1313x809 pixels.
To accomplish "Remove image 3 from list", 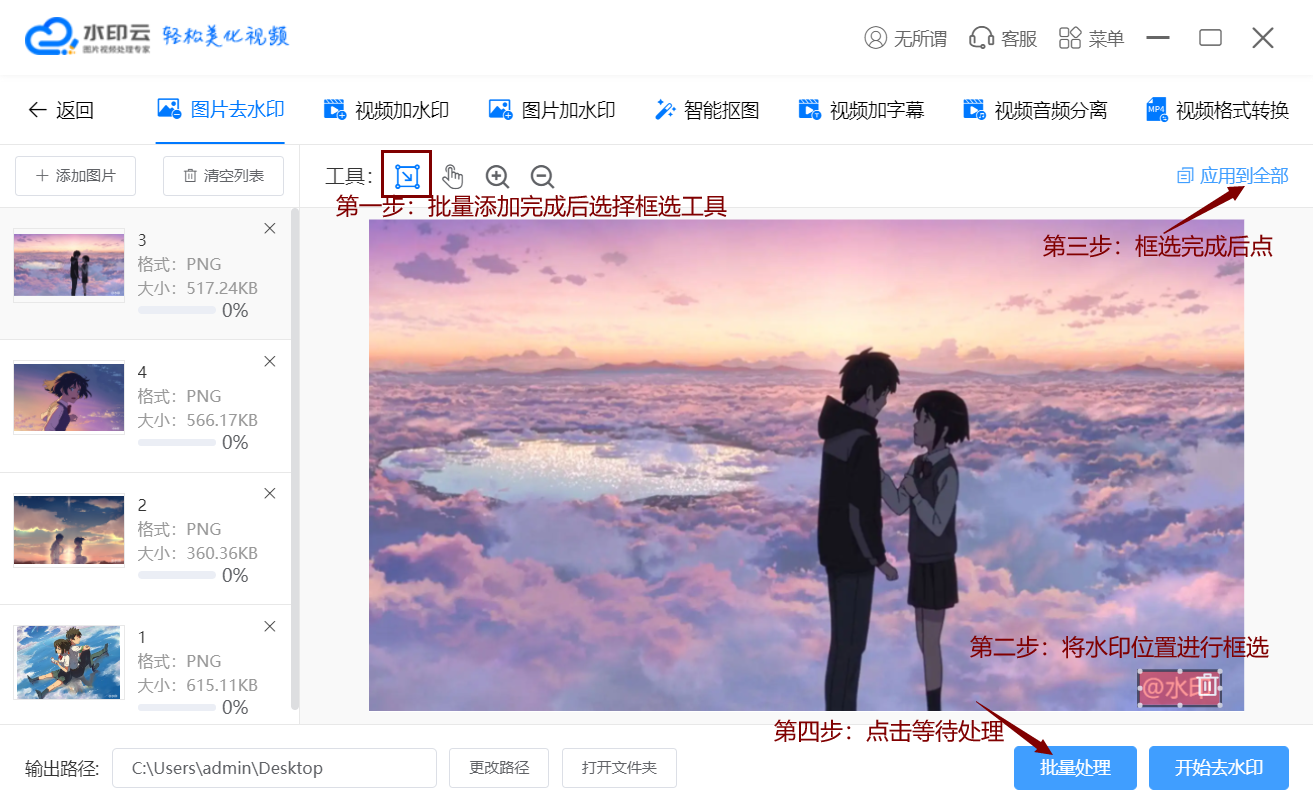I will click(269, 229).
